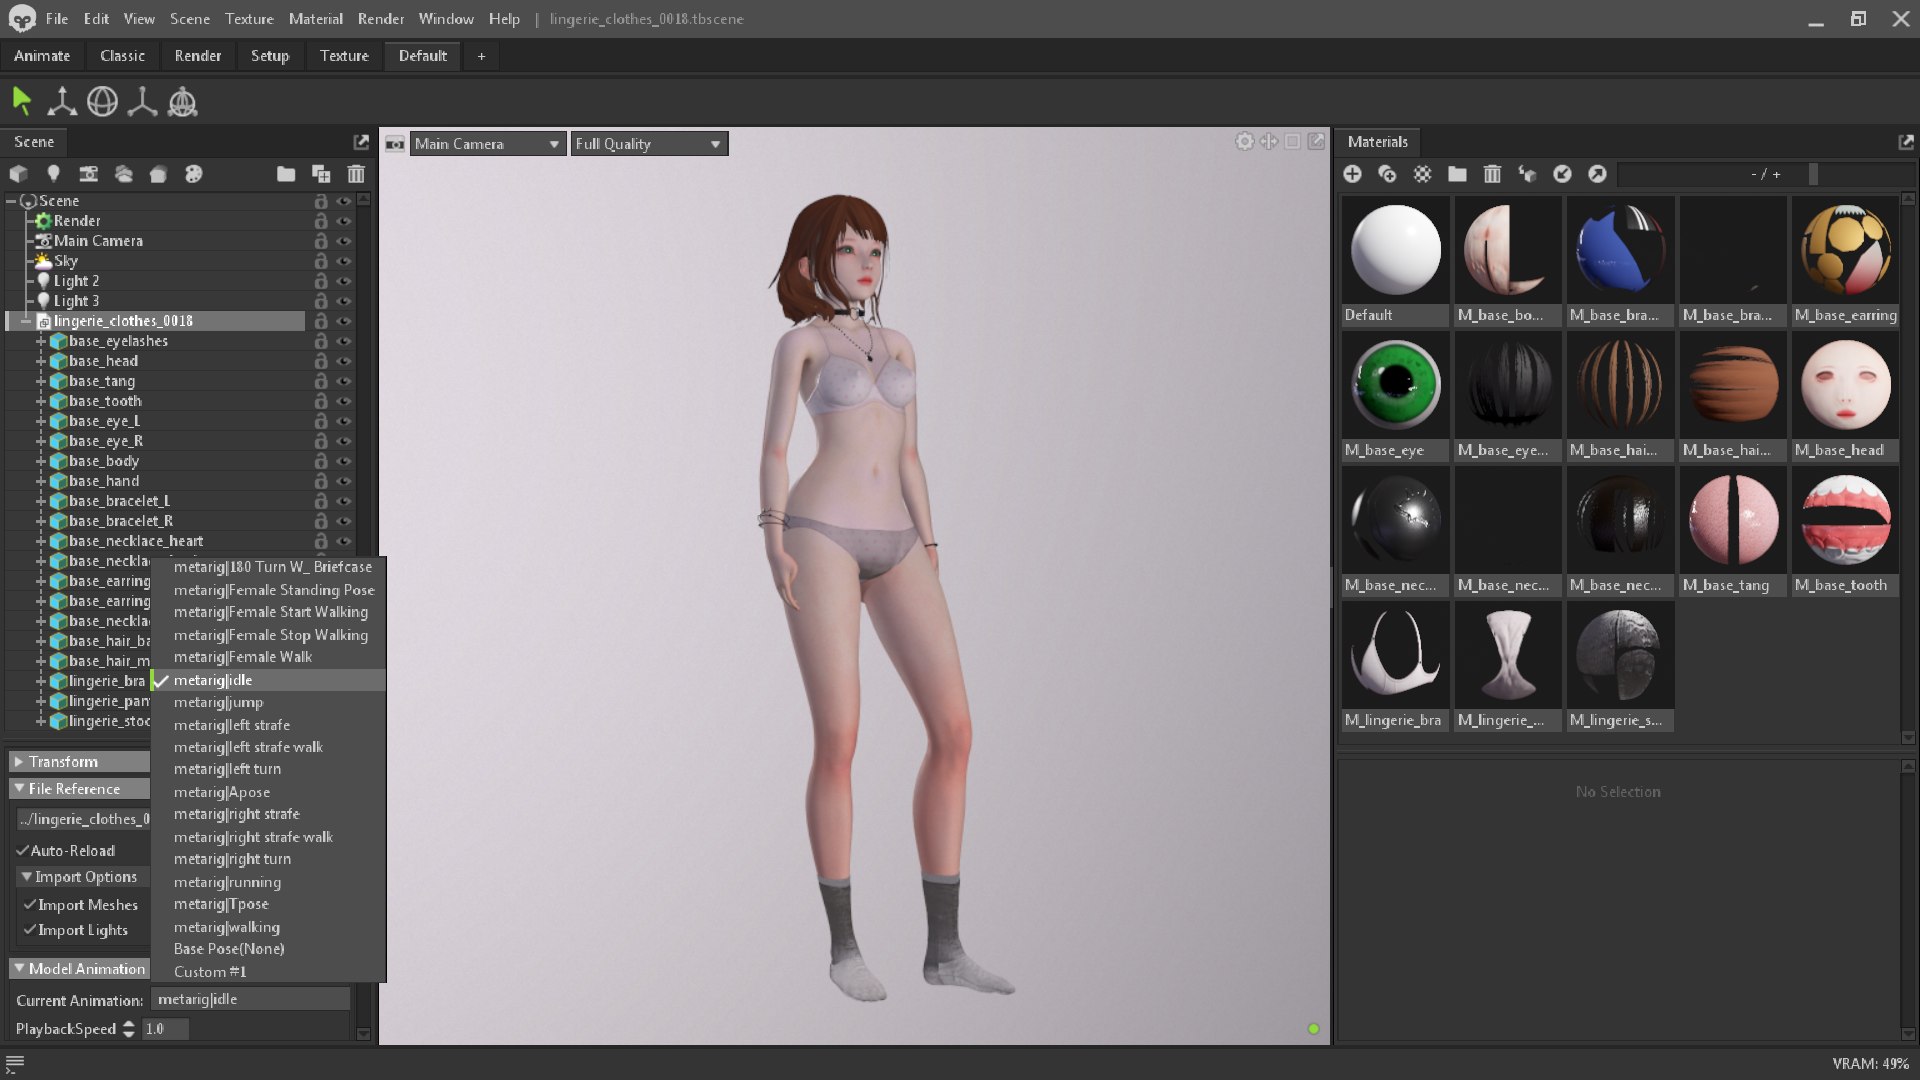Viewport: 1920px width, 1080px height.
Task: Duplicate selected scene object
Action: pyautogui.click(x=321, y=174)
